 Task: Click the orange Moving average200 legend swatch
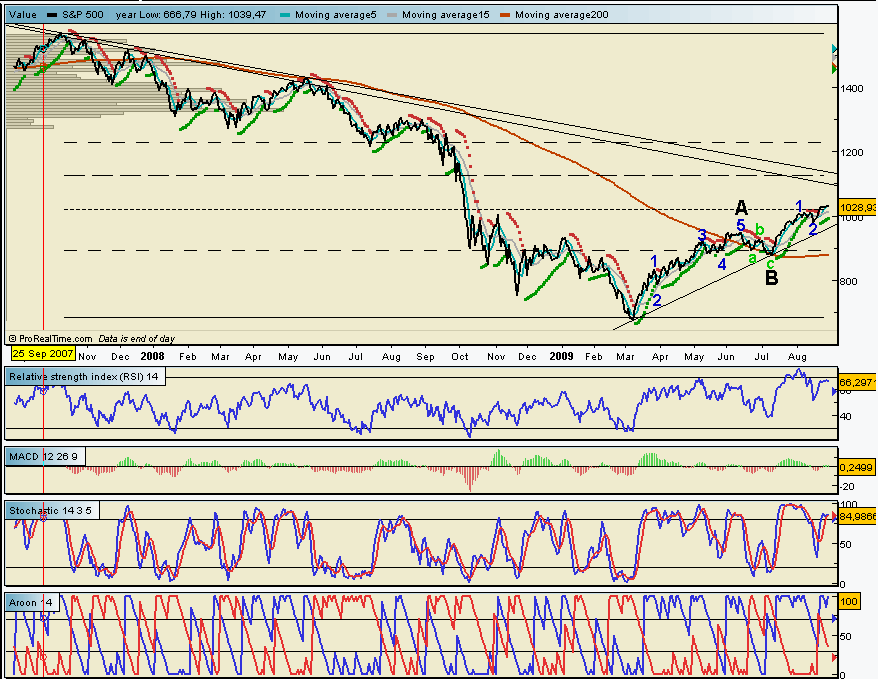coord(505,15)
